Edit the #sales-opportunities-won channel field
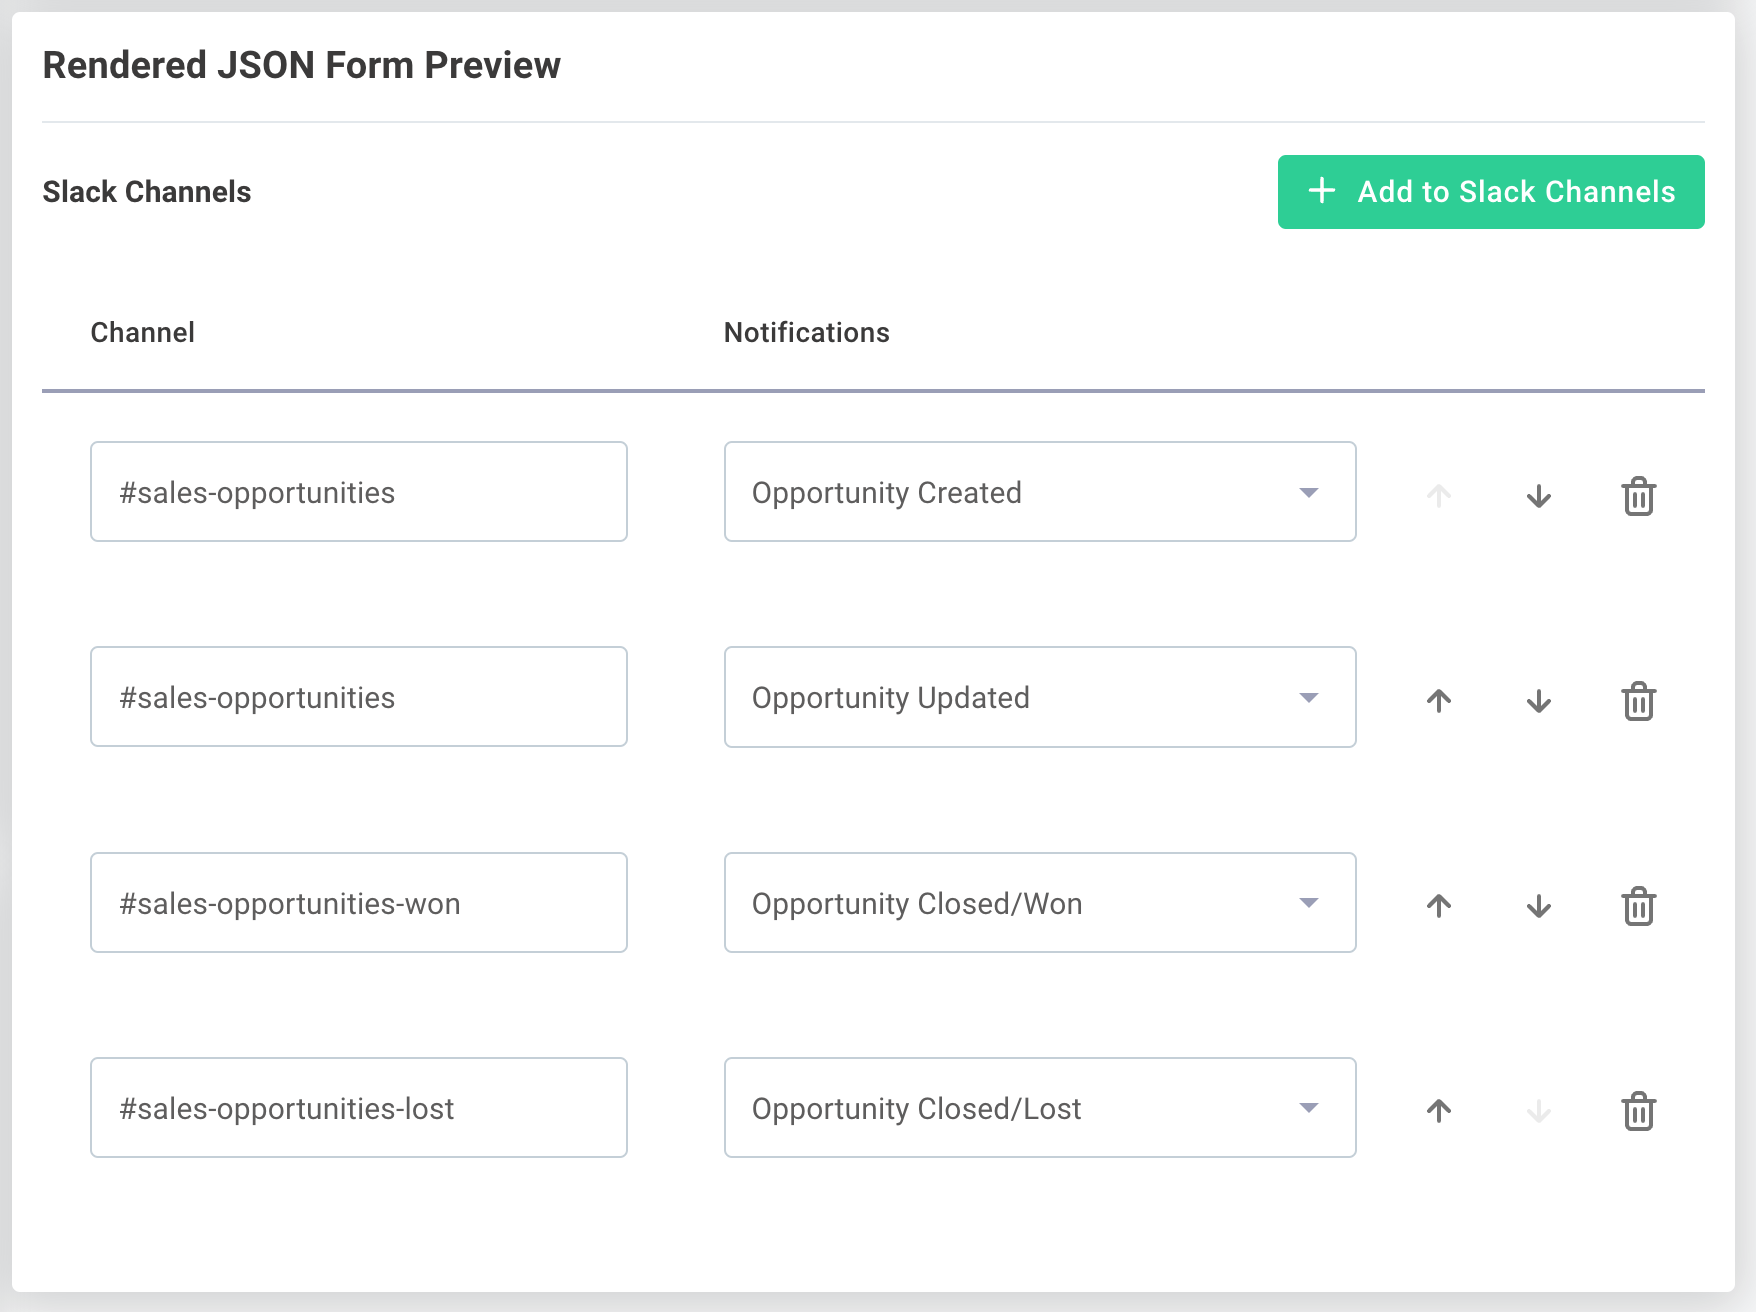 click(358, 903)
